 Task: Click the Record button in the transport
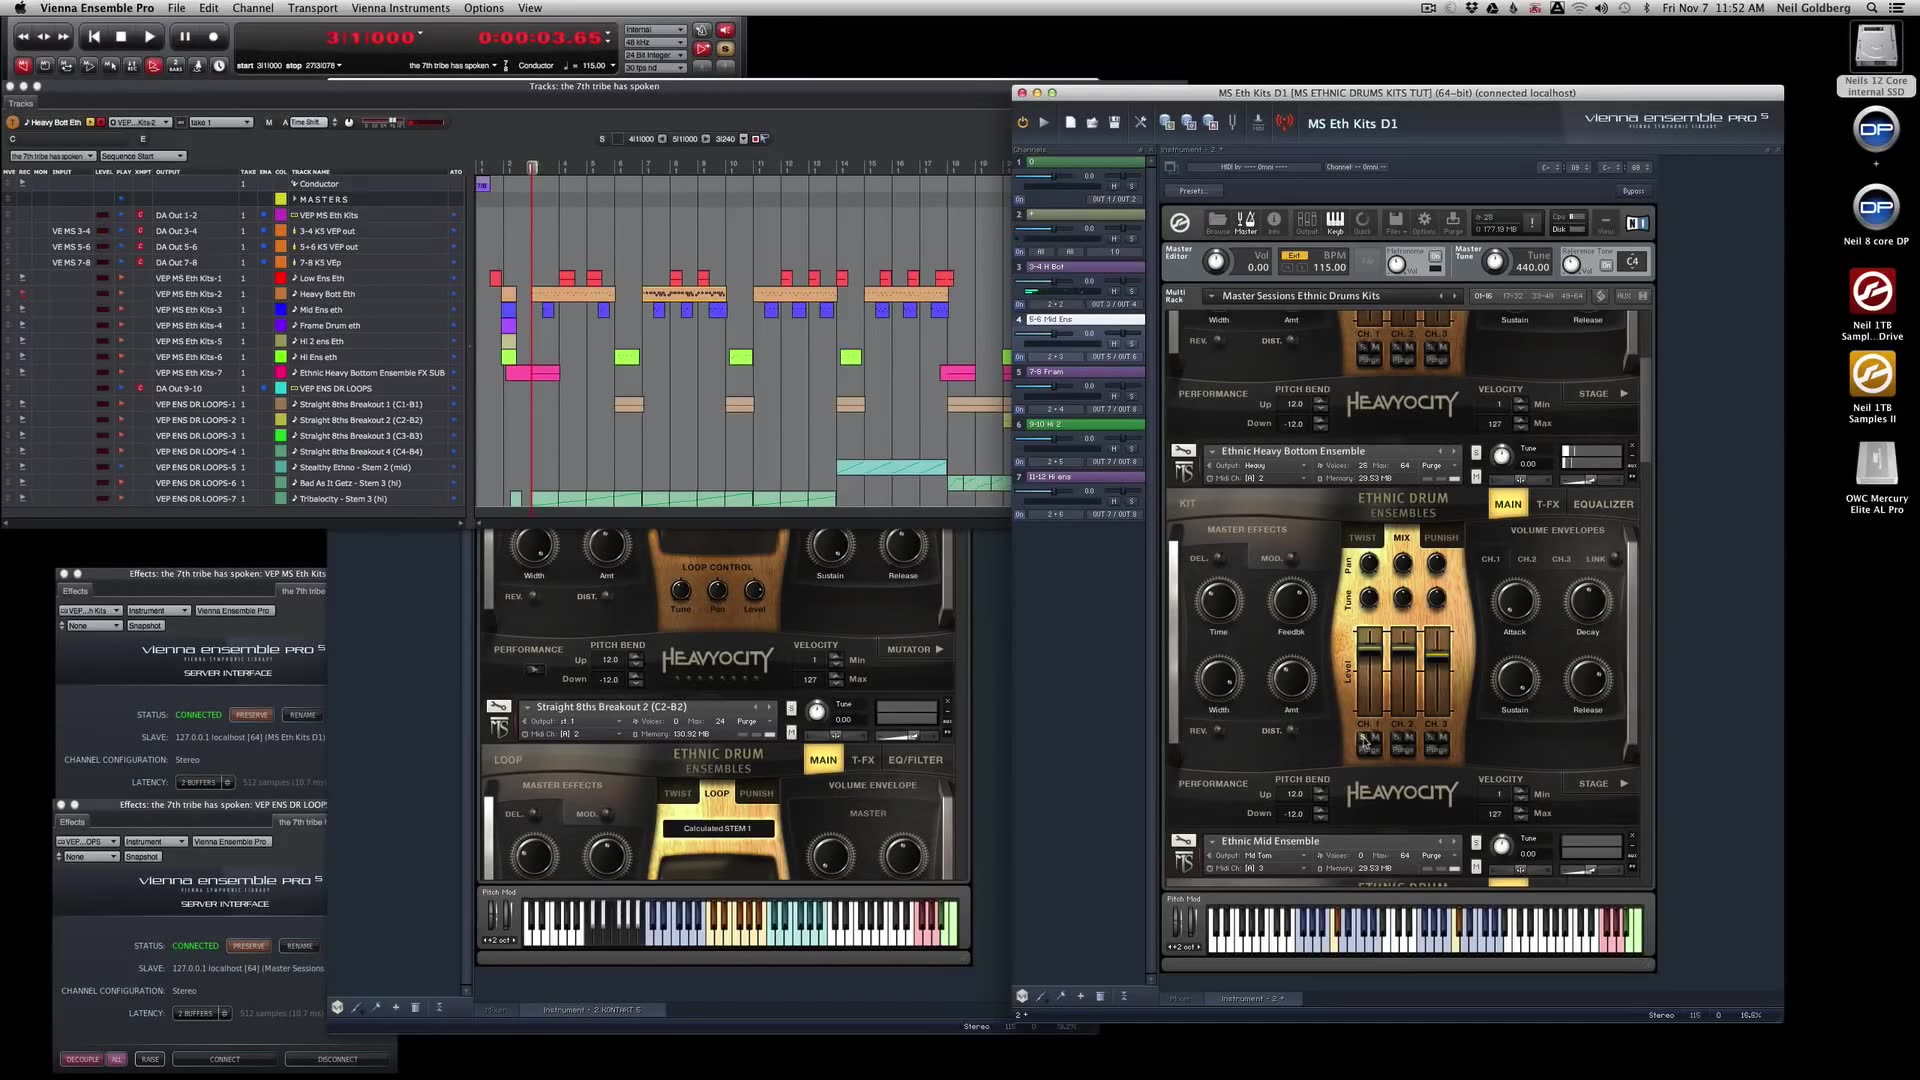[x=213, y=37]
